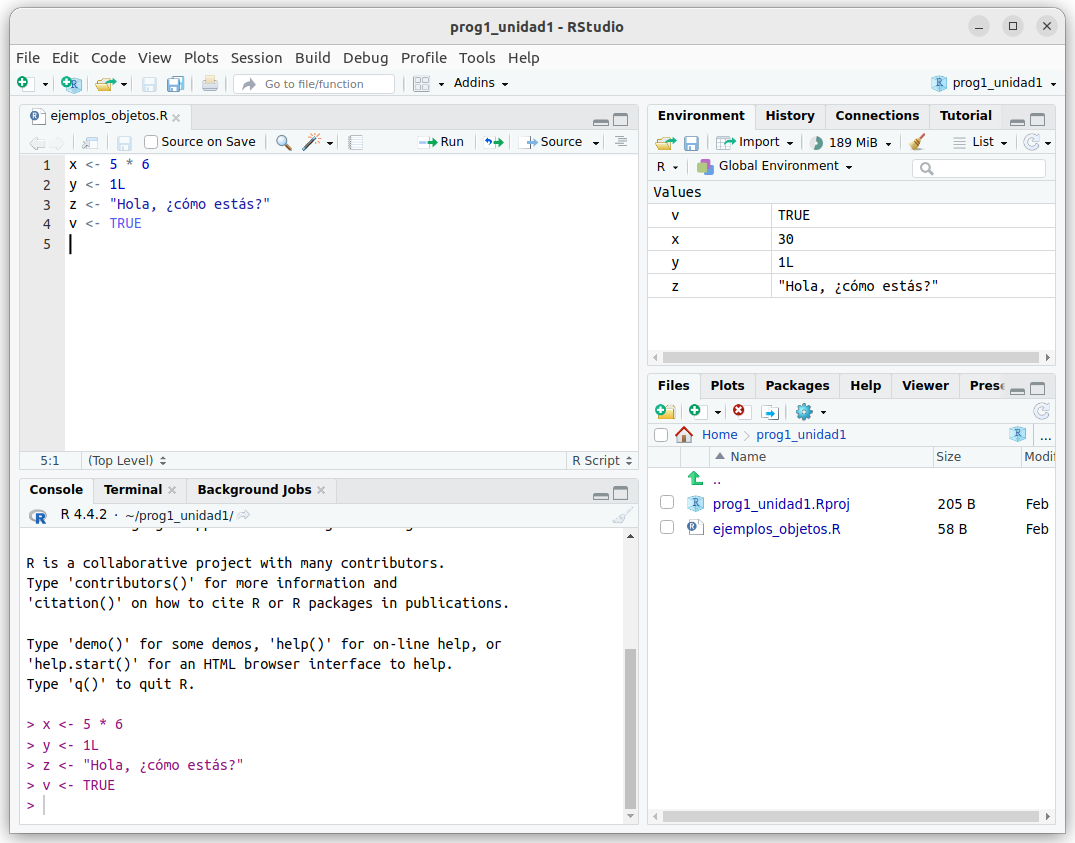Expand the prog1_unidad1 project menu

coord(993,83)
